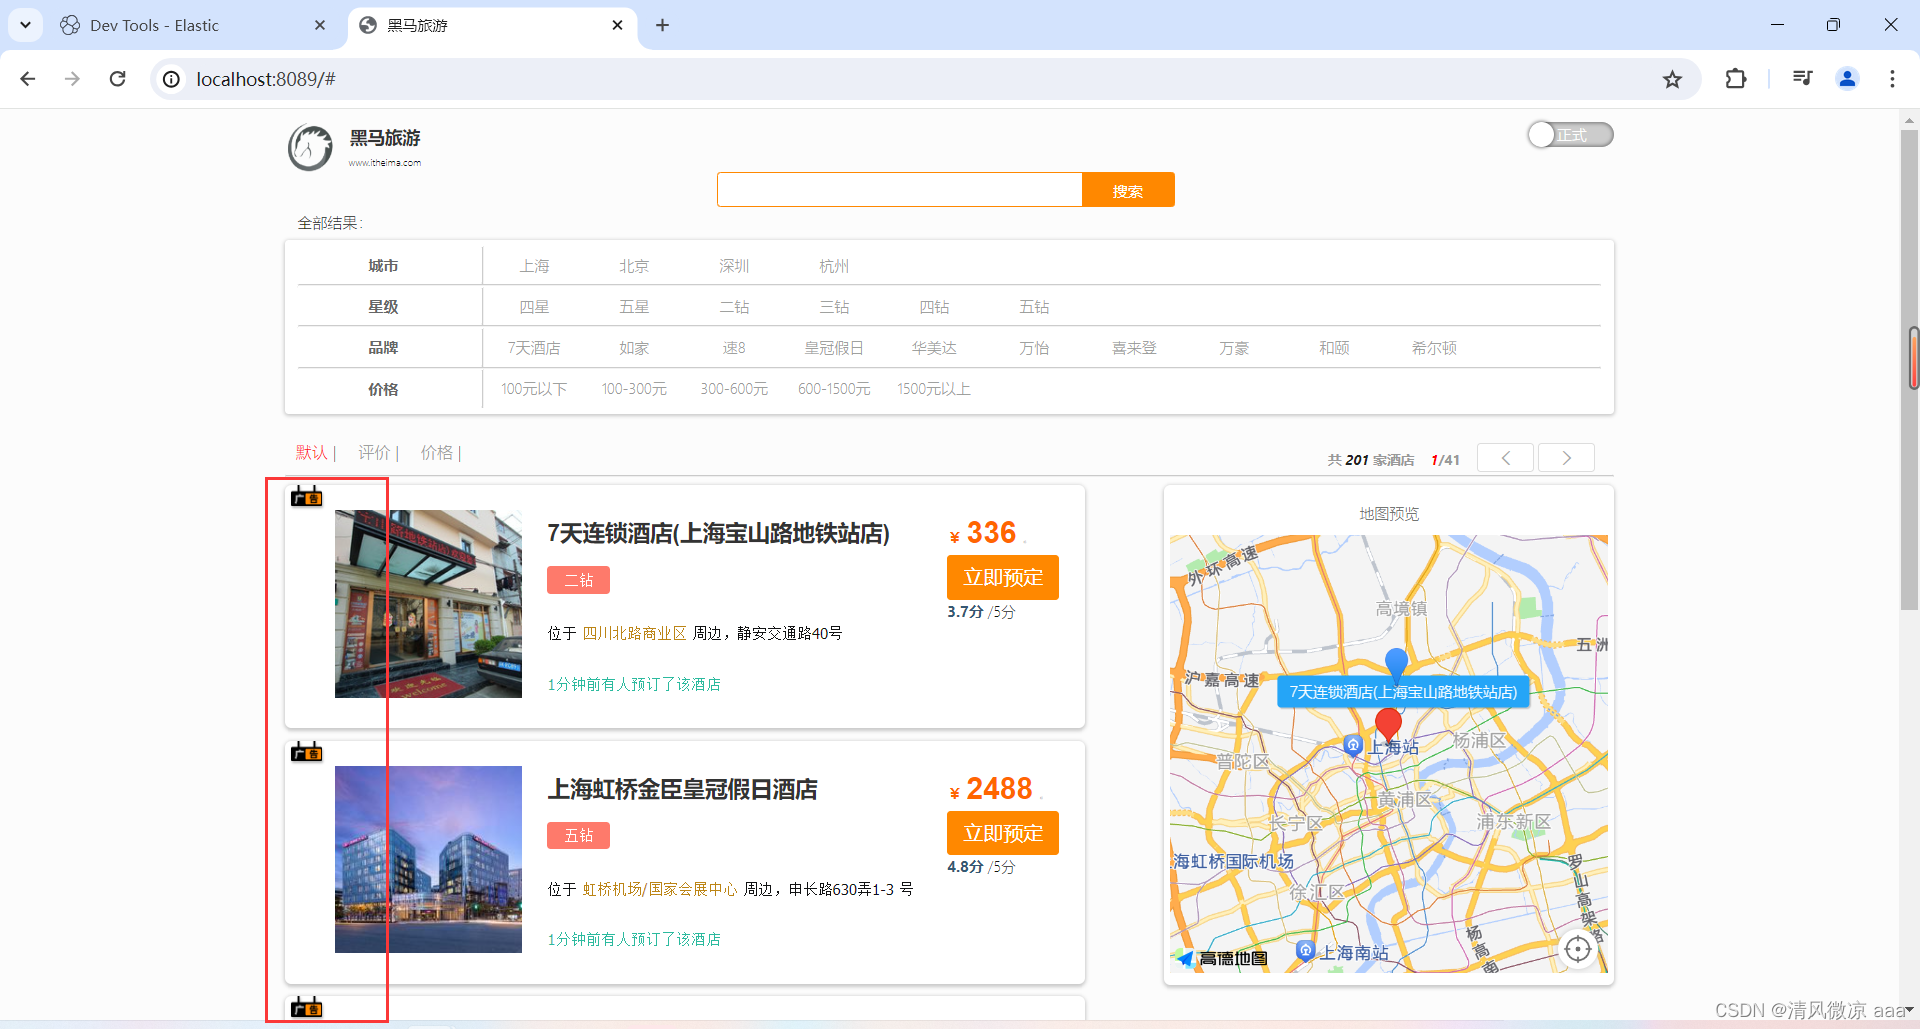Open the media control icon
1920x1029 pixels.
[1802, 79]
